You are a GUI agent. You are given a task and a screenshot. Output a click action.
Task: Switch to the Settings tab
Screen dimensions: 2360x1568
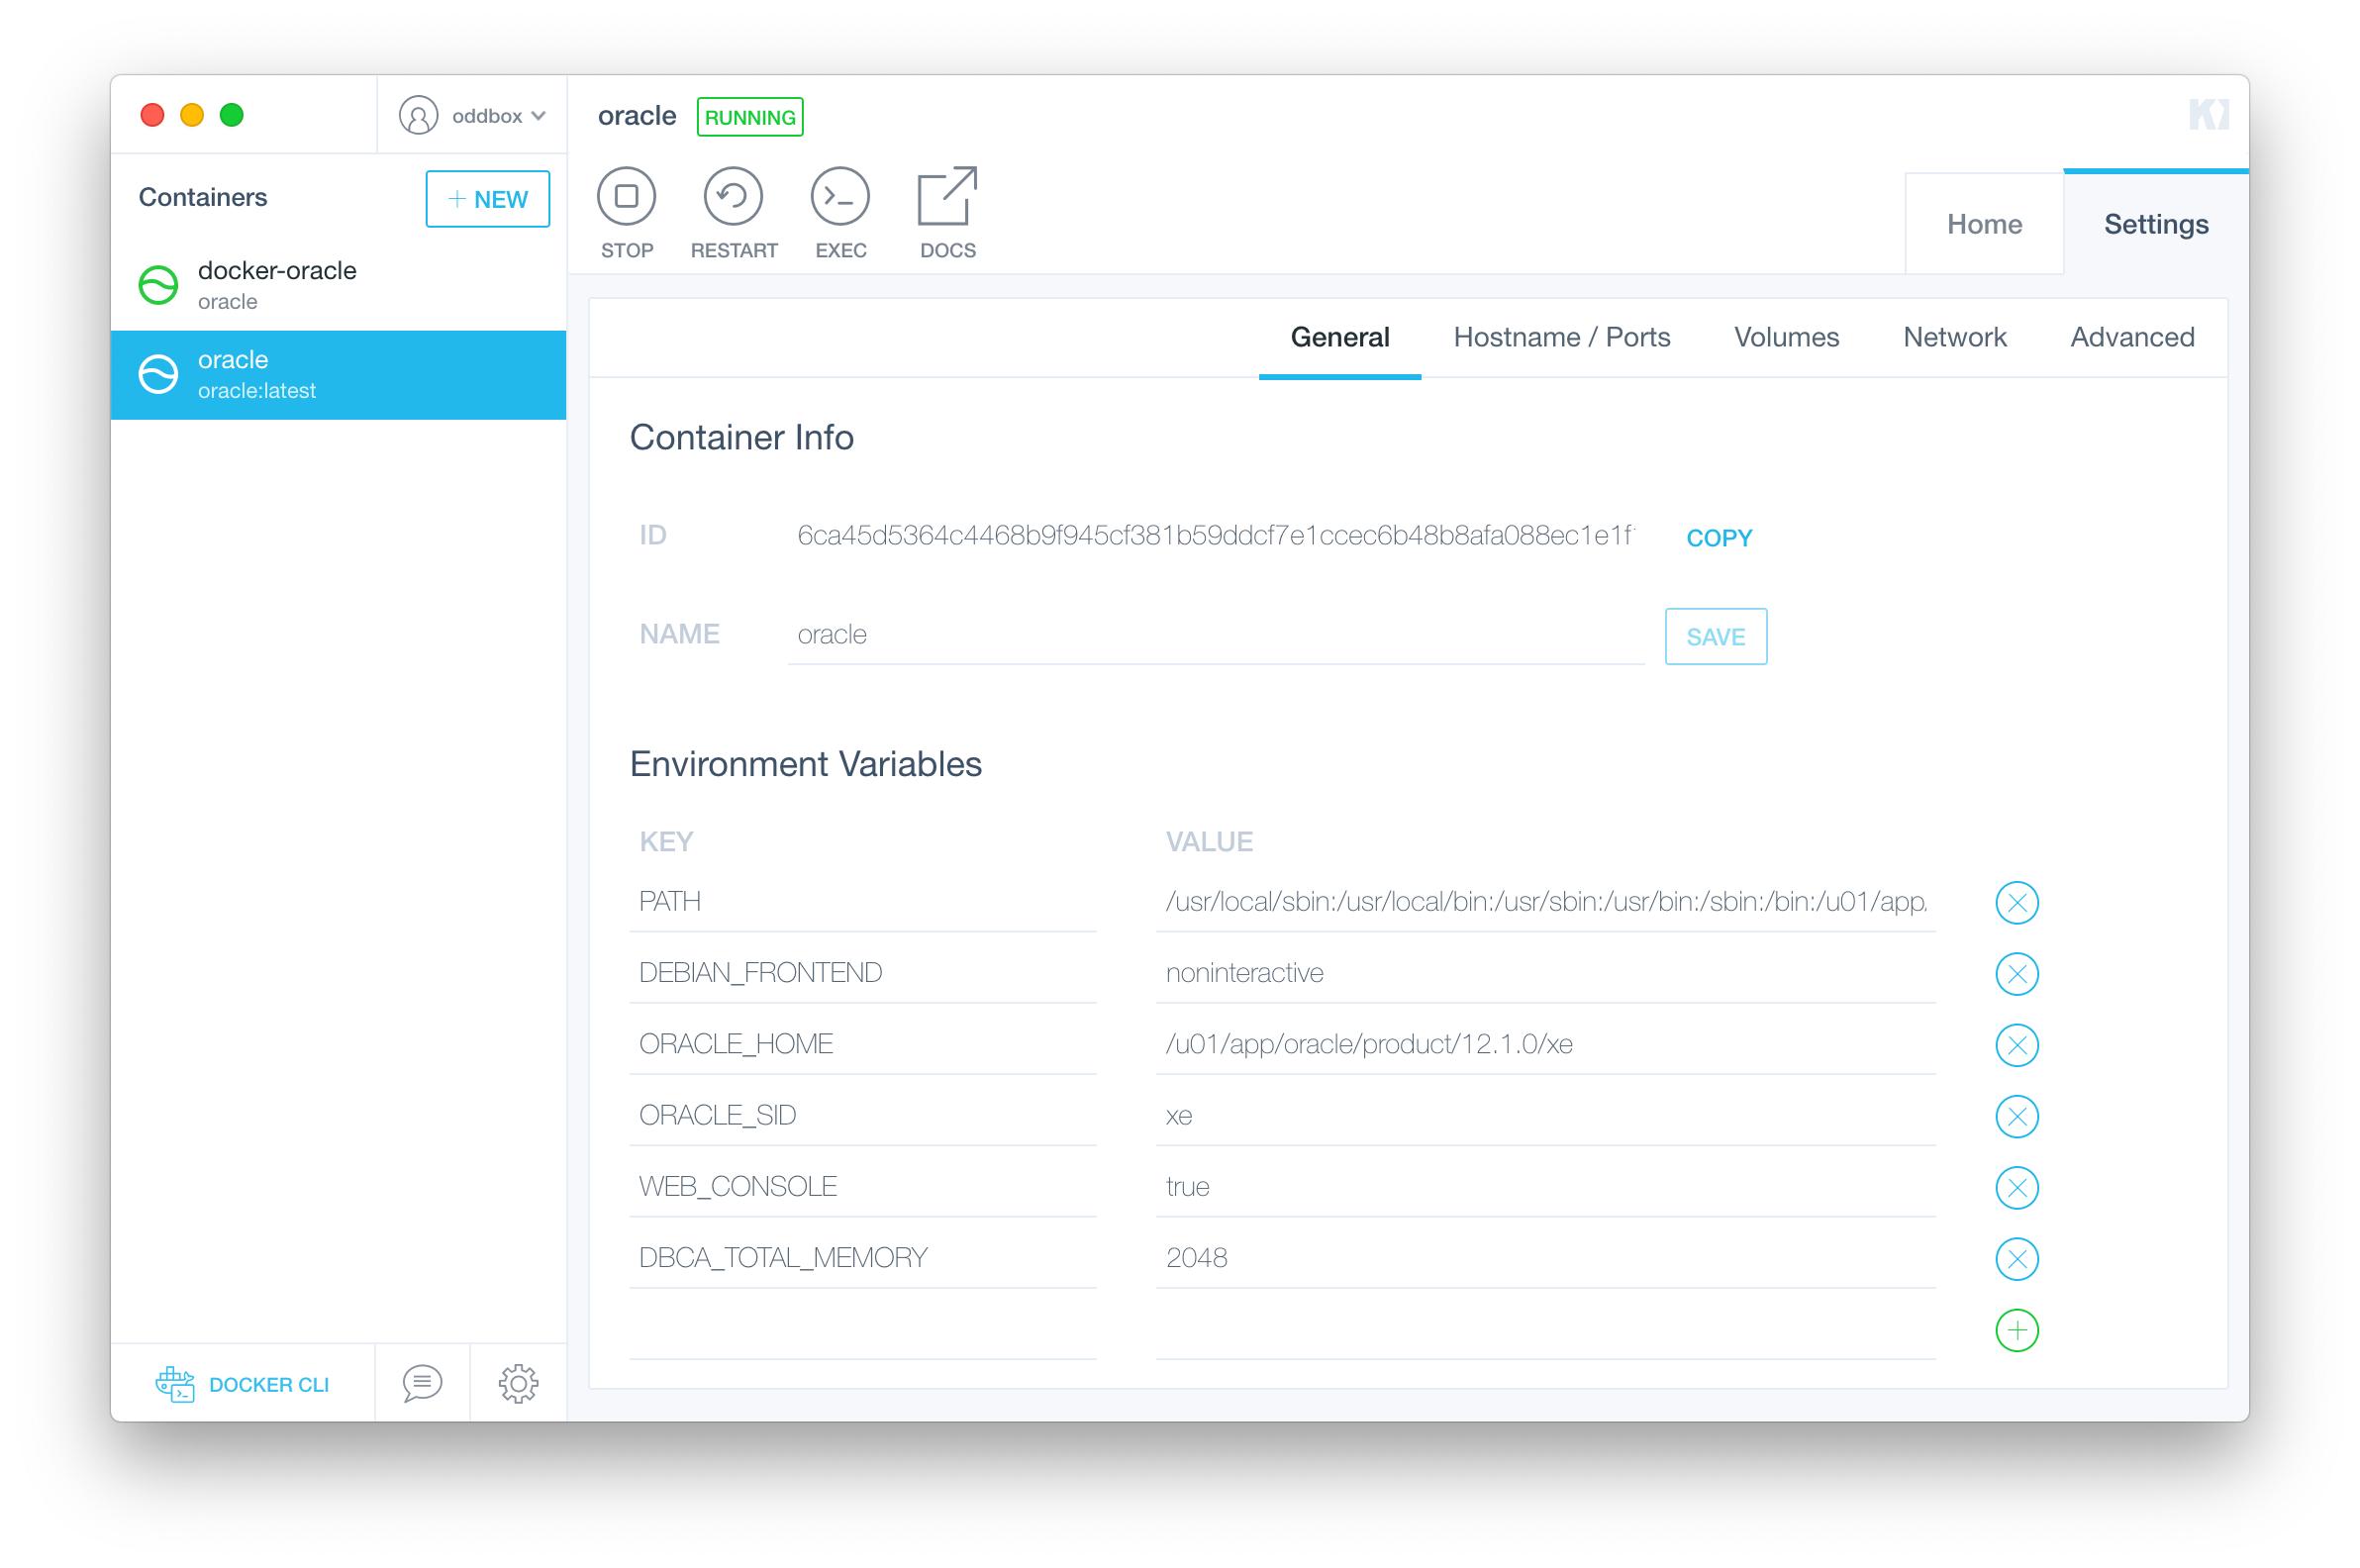coord(2155,224)
